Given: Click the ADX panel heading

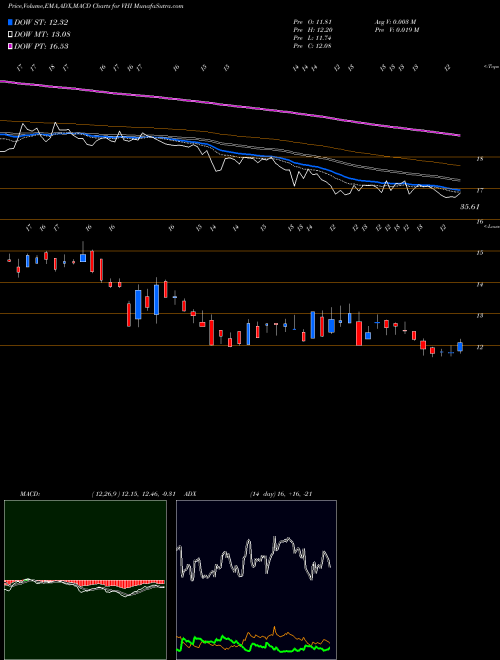Looking at the screenshot, I should point(191,494).
